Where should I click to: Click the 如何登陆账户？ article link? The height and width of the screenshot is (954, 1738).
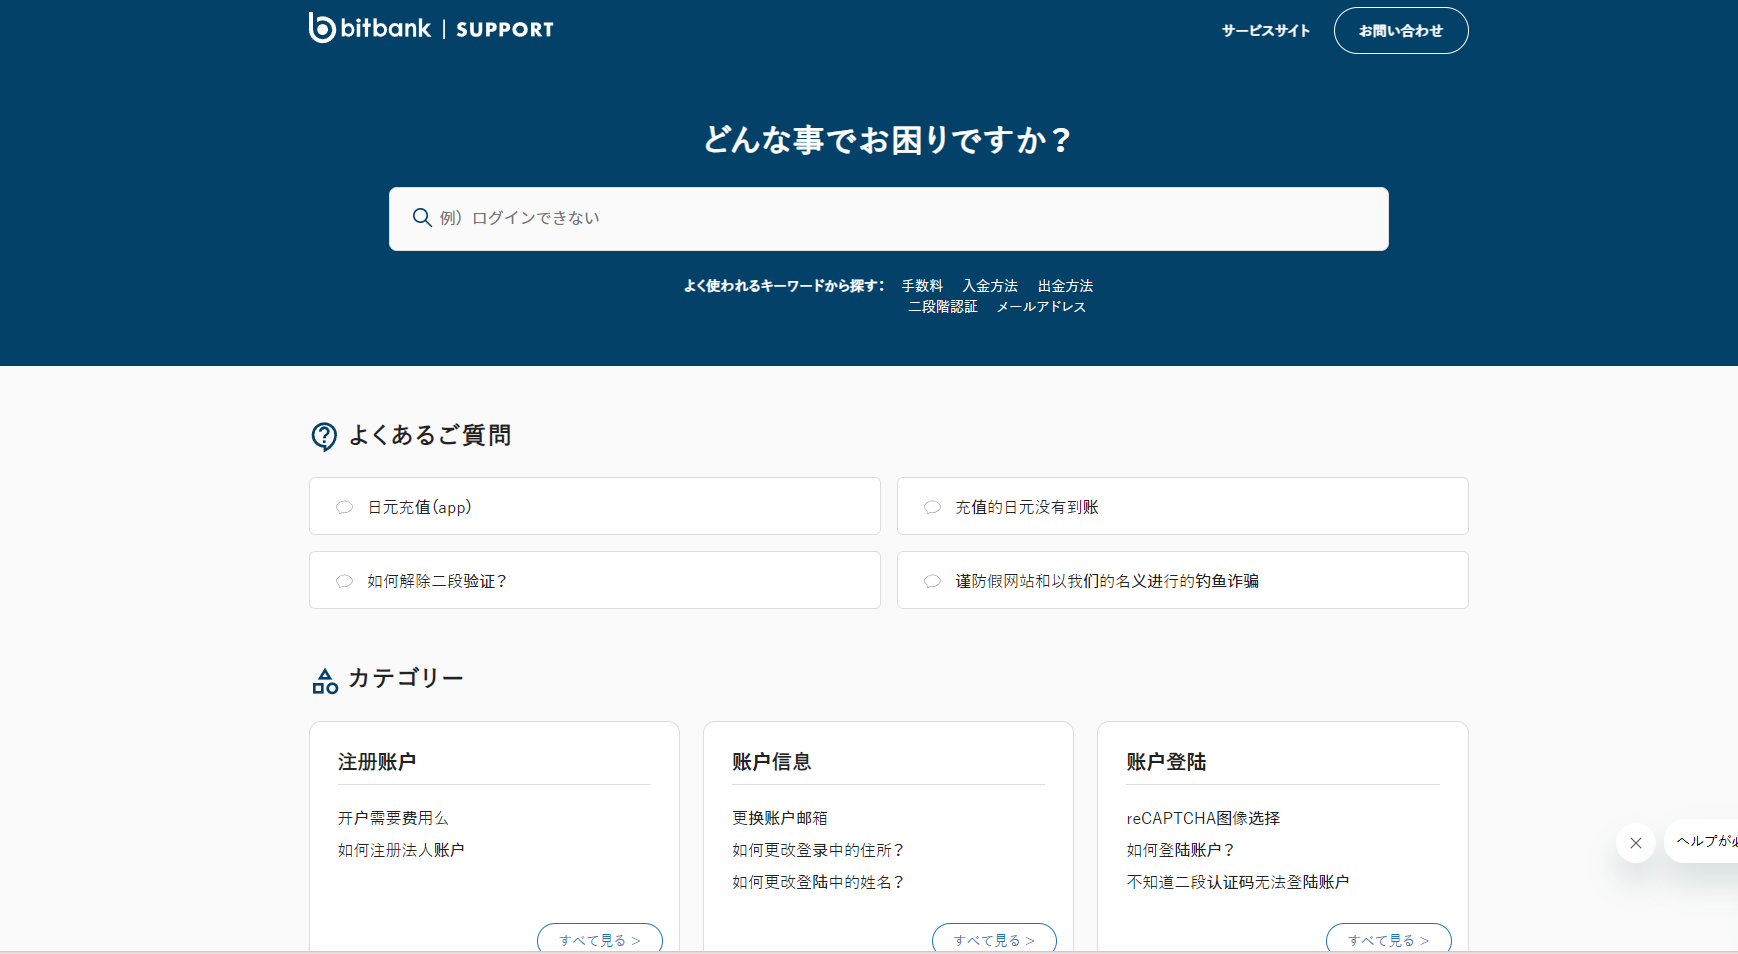pos(1178,849)
